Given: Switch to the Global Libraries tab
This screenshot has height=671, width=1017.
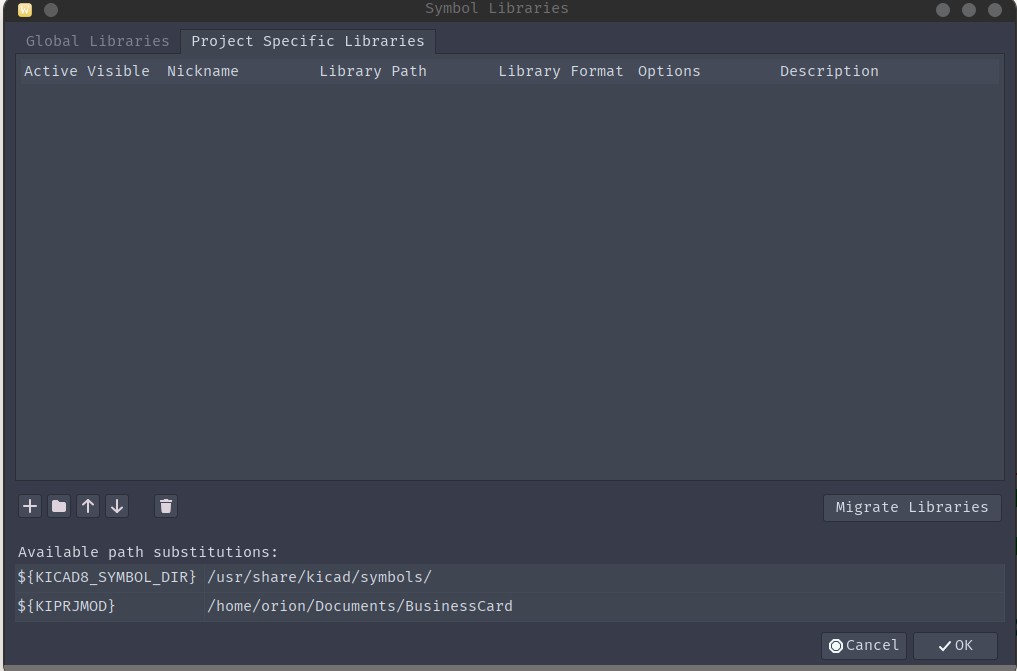Looking at the screenshot, I should pos(96,41).
